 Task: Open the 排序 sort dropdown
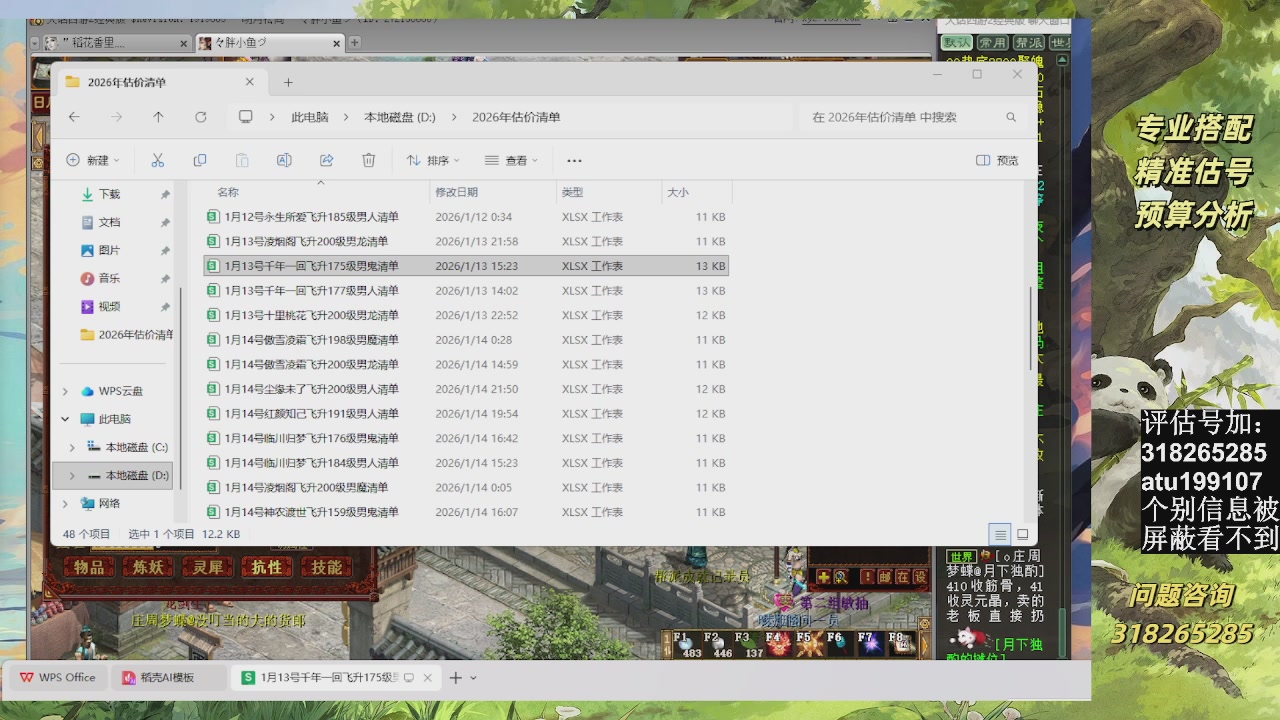pyautogui.click(x=433, y=160)
